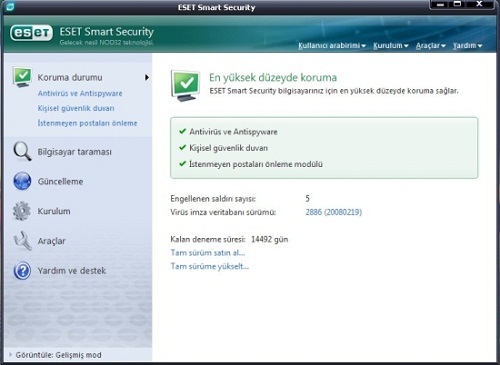Click the Kurulum gear icon

tap(22, 211)
